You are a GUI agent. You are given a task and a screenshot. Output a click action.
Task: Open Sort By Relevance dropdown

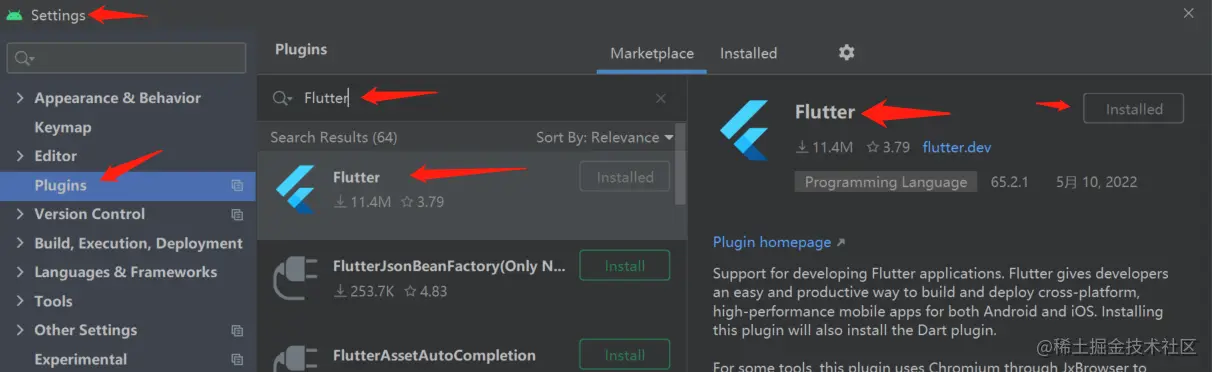(604, 137)
